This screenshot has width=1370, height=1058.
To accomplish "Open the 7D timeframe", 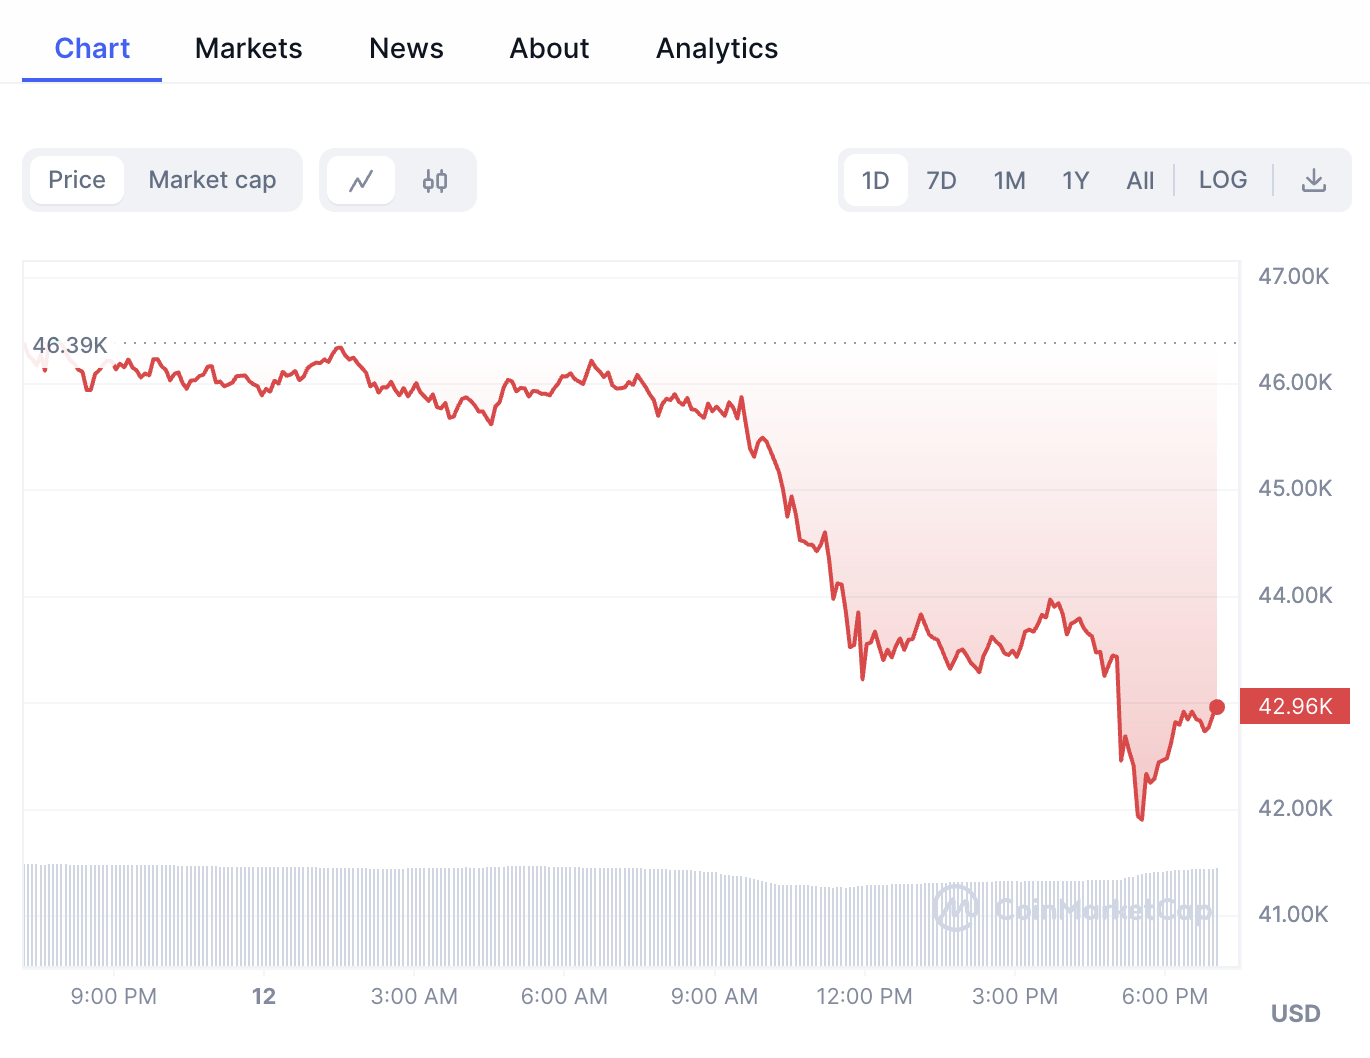I will (x=941, y=180).
